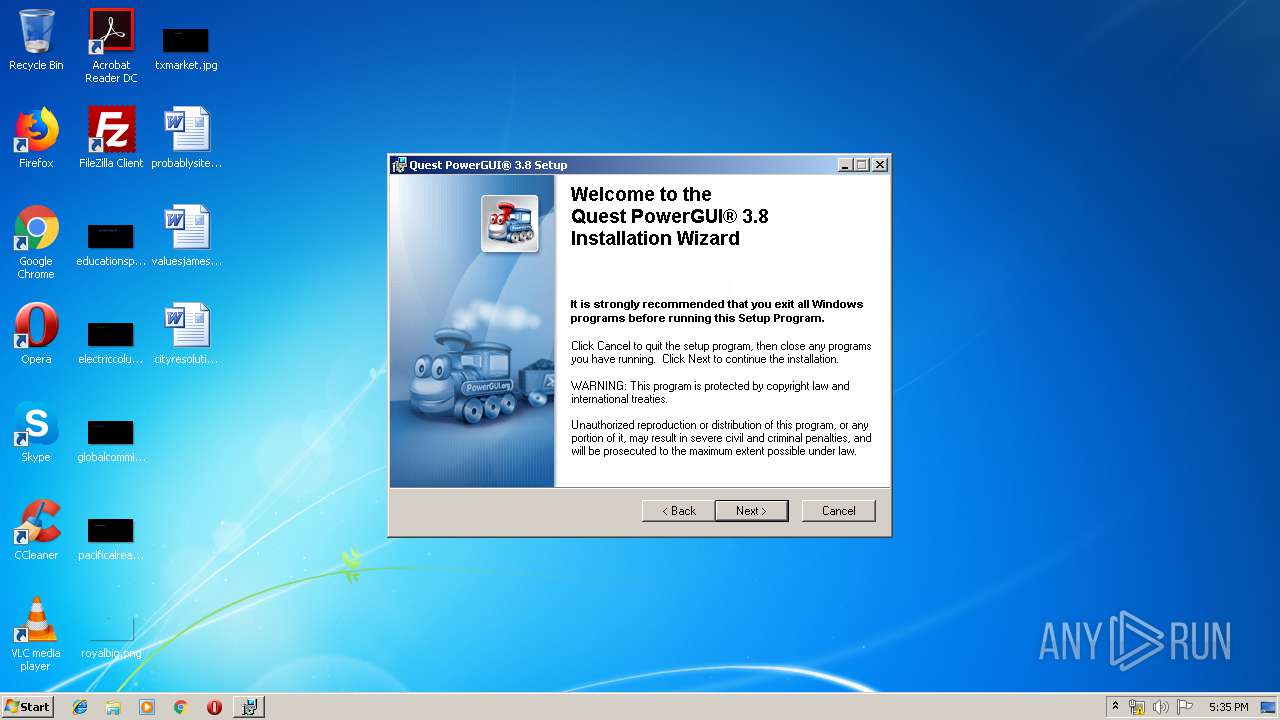Select the globalcommi file icon
This screenshot has height=720, width=1280.
pyautogui.click(x=111, y=442)
